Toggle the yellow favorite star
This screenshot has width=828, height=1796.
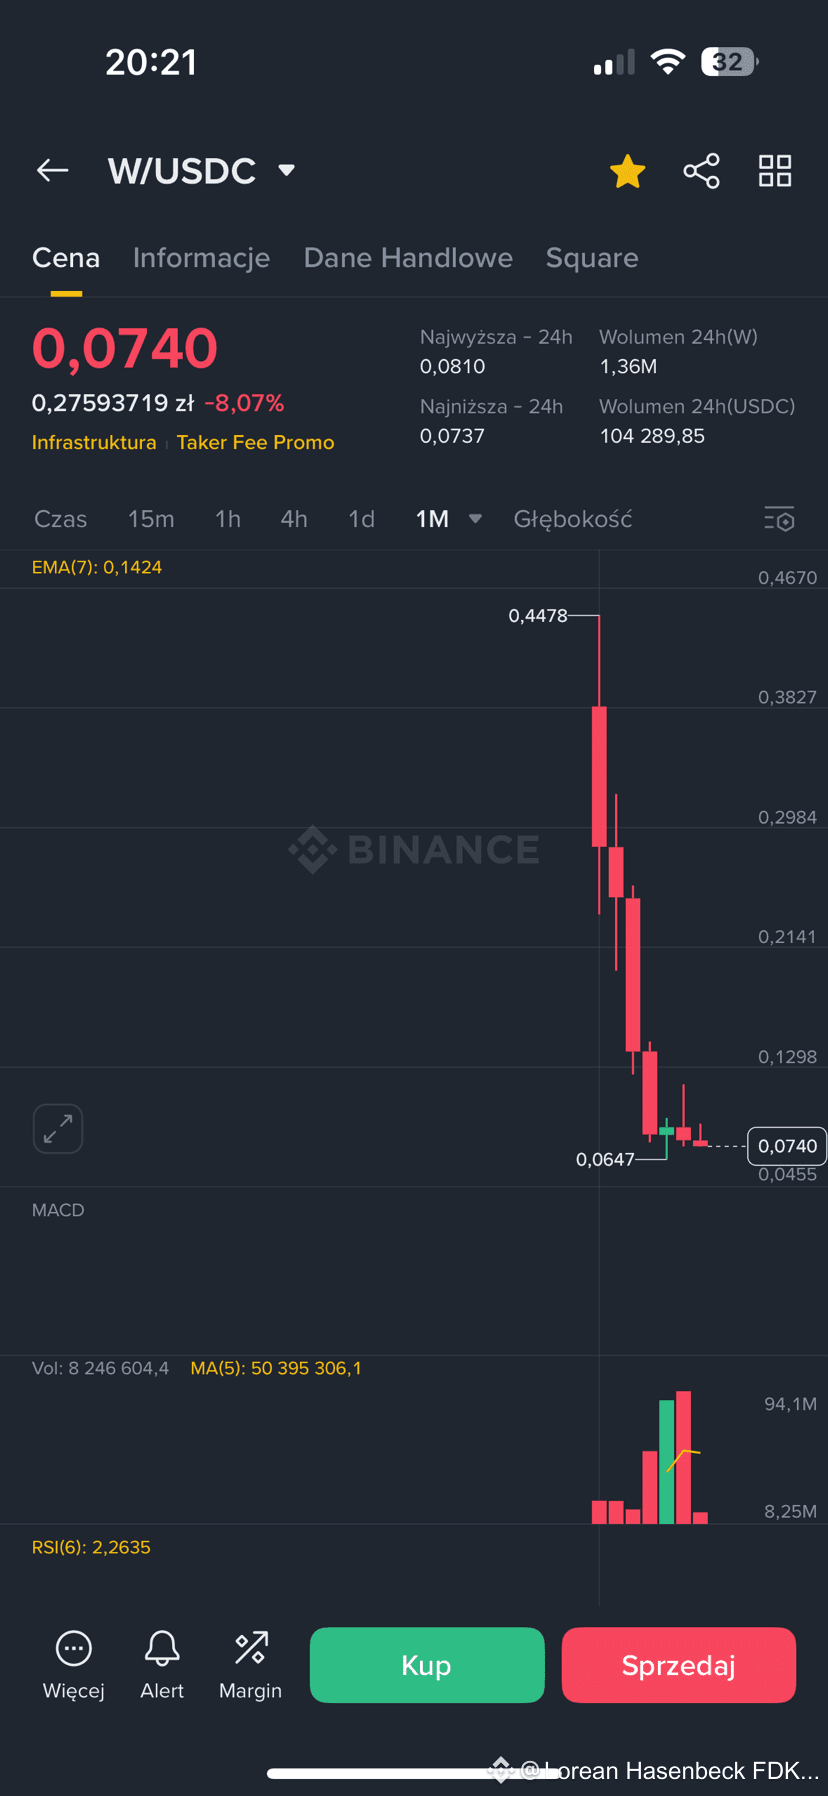pyautogui.click(x=628, y=171)
